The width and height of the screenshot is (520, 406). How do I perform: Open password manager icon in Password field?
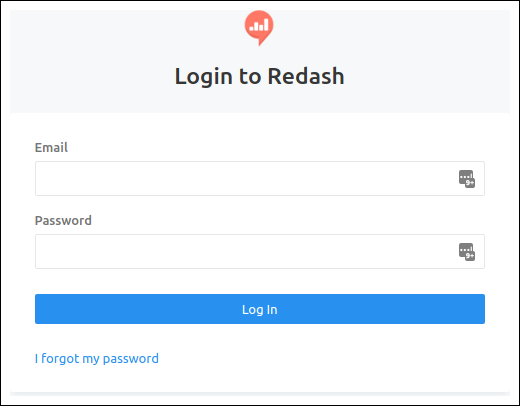point(467,252)
